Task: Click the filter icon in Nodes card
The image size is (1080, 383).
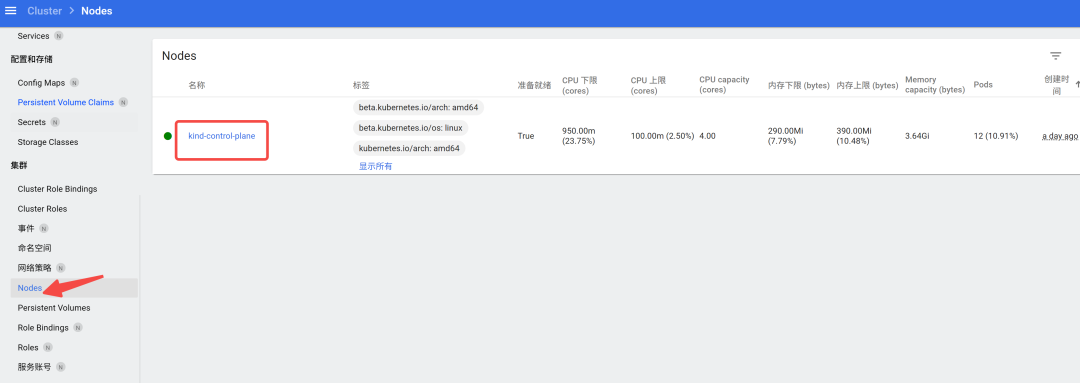Action: click(1055, 56)
